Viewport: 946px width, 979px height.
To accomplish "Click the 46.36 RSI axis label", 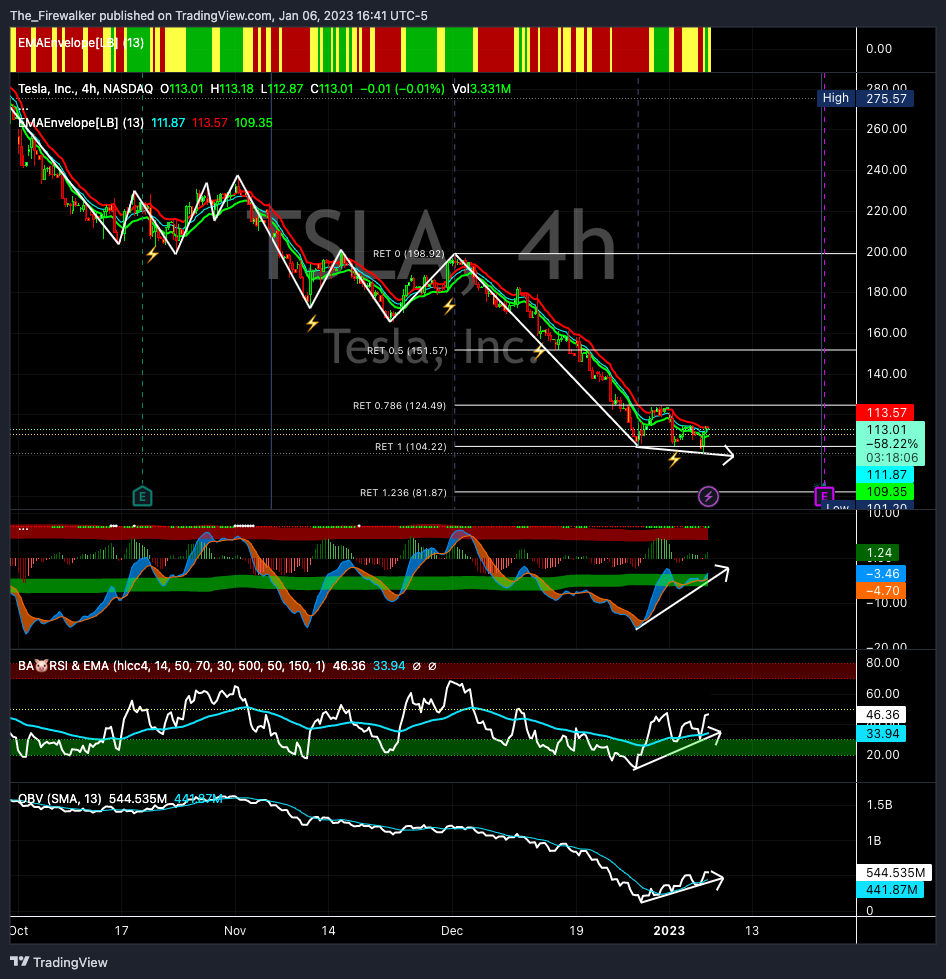I will pyautogui.click(x=881, y=714).
